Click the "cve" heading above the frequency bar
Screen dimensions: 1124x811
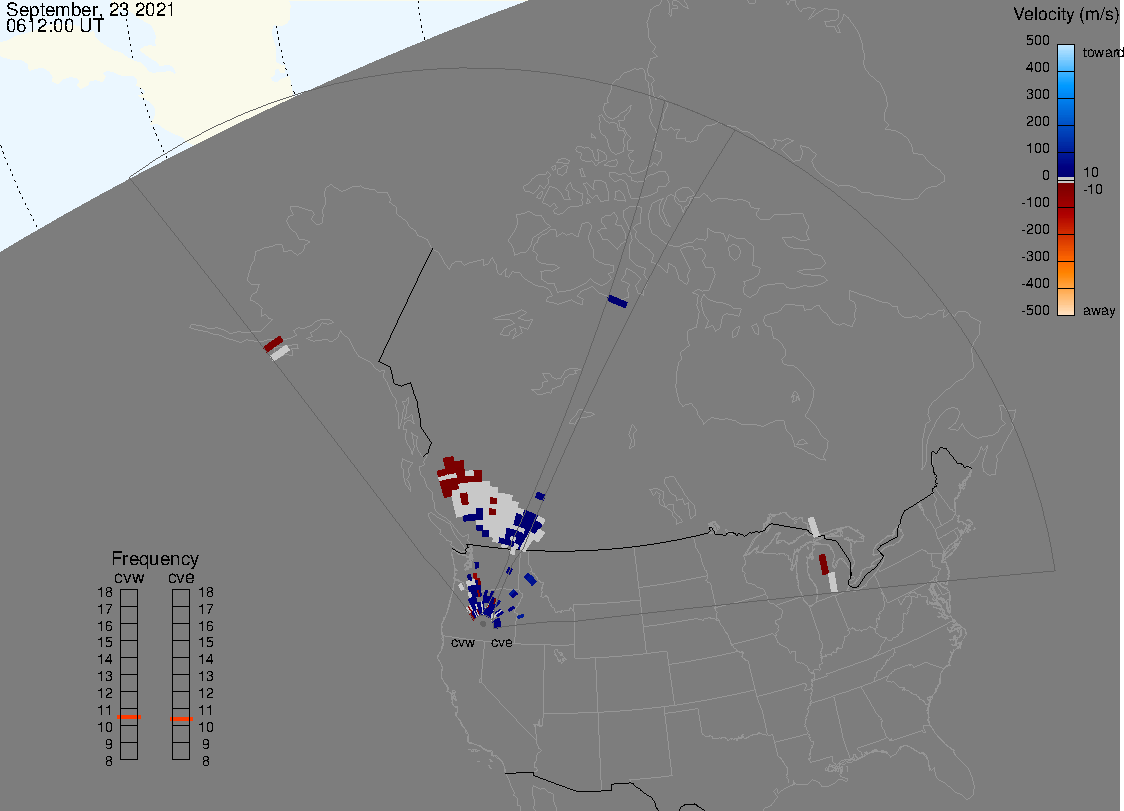pyautogui.click(x=181, y=577)
